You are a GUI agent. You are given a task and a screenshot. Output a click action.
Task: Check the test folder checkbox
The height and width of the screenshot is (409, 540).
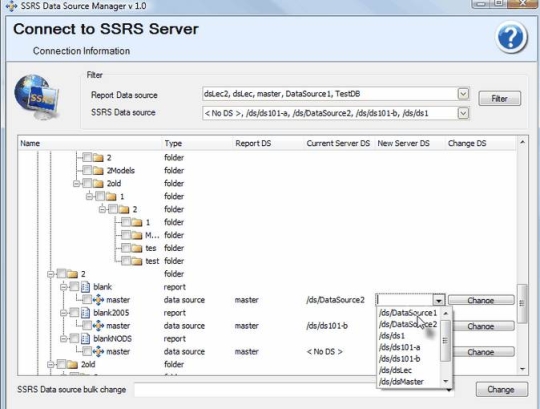[126, 261]
